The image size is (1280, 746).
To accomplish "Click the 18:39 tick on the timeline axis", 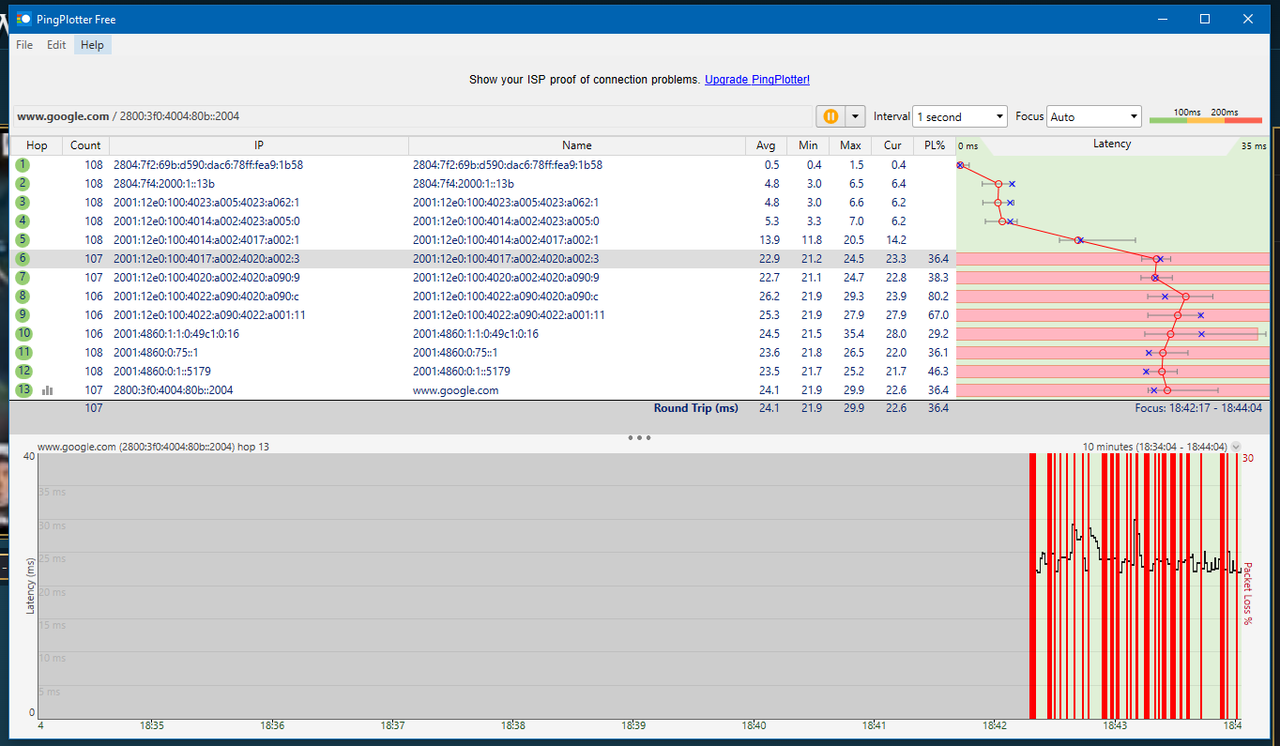I will 633,727.
